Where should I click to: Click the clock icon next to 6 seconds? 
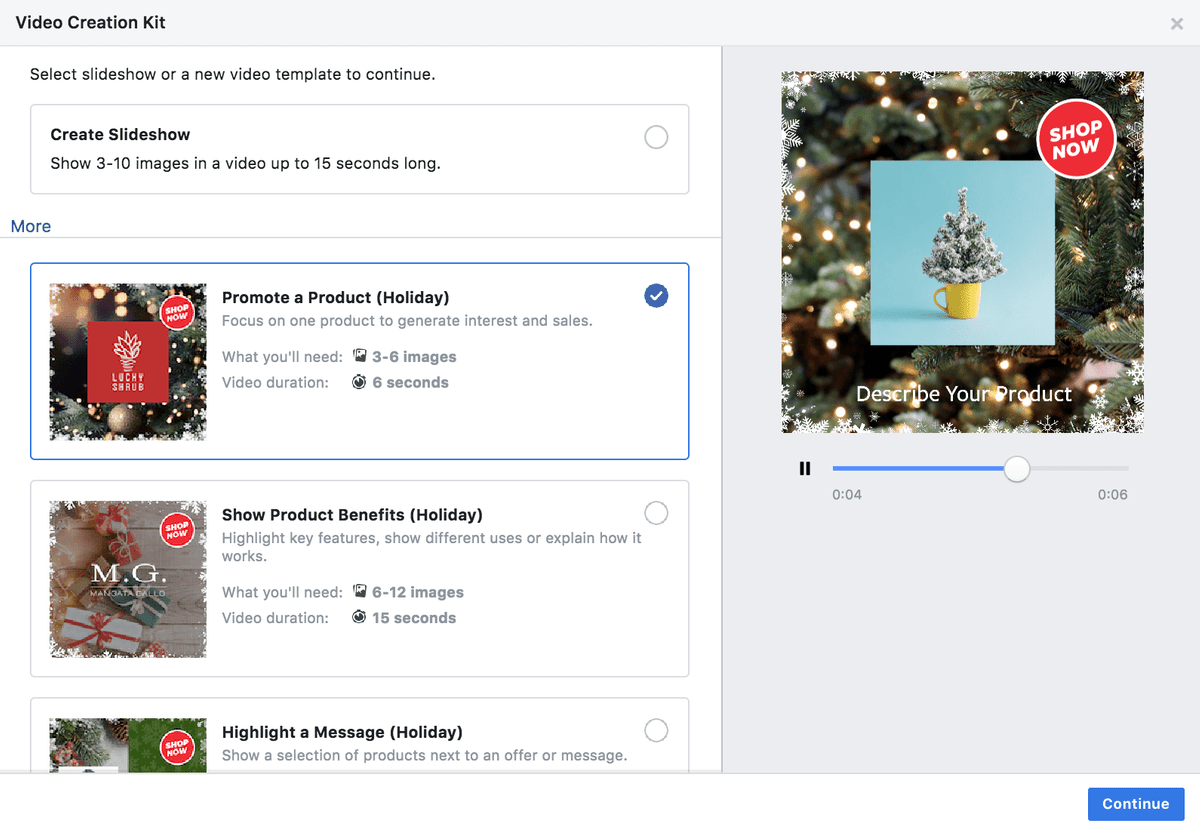pyautogui.click(x=360, y=382)
